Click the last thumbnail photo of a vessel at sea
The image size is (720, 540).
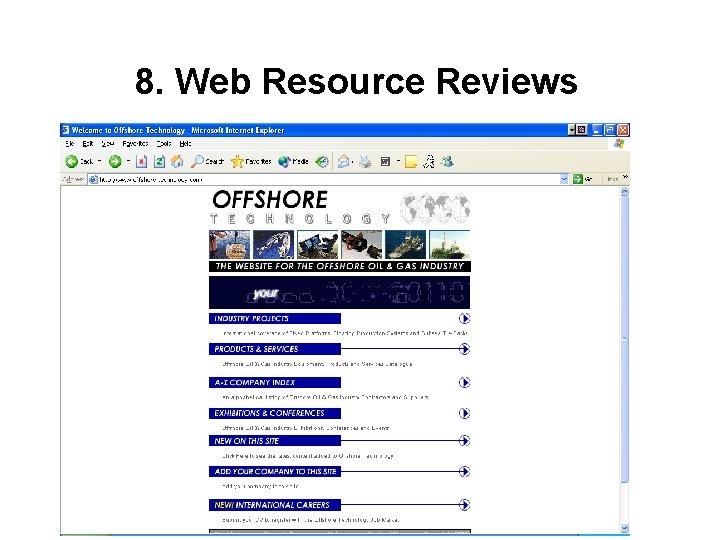(x=450, y=245)
